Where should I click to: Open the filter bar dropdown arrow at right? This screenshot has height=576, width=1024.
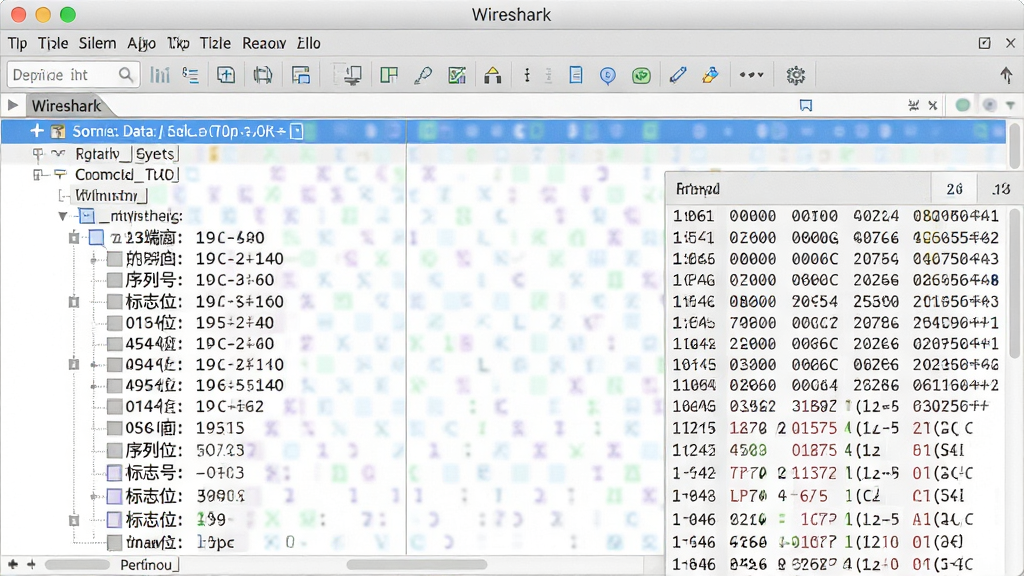(x=1010, y=105)
